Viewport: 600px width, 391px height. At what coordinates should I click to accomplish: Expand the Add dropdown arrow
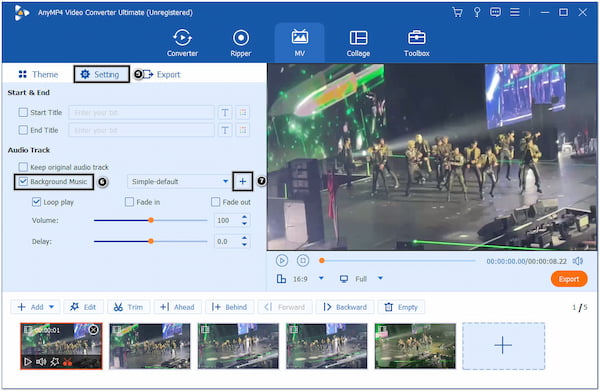(x=52, y=307)
